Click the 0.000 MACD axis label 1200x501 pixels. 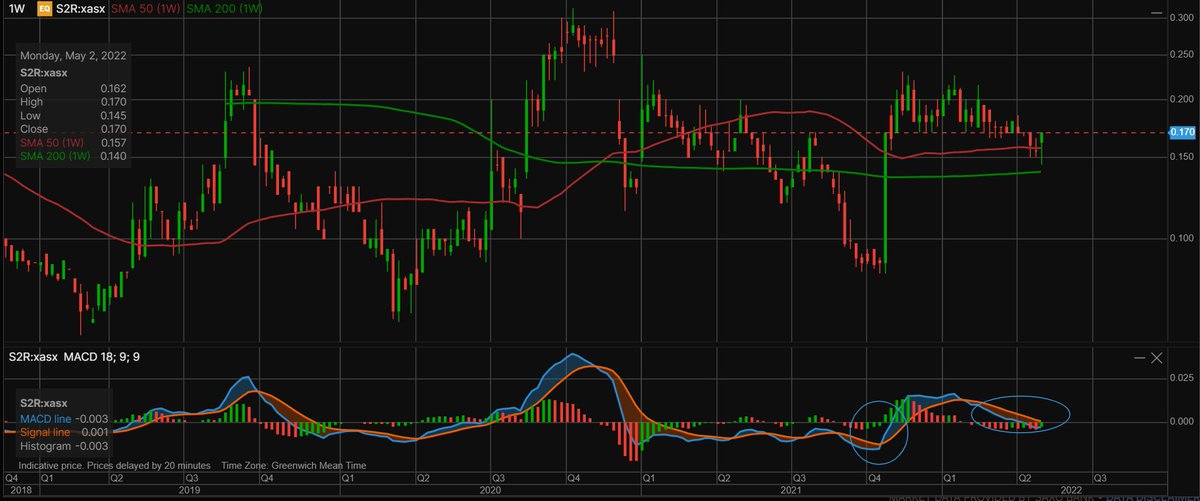pos(1181,422)
